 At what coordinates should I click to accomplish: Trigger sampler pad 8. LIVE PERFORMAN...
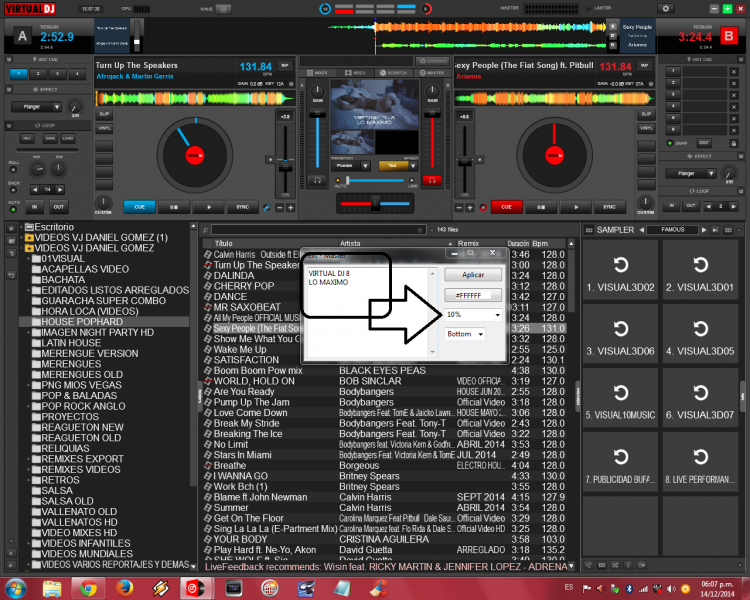click(700, 462)
